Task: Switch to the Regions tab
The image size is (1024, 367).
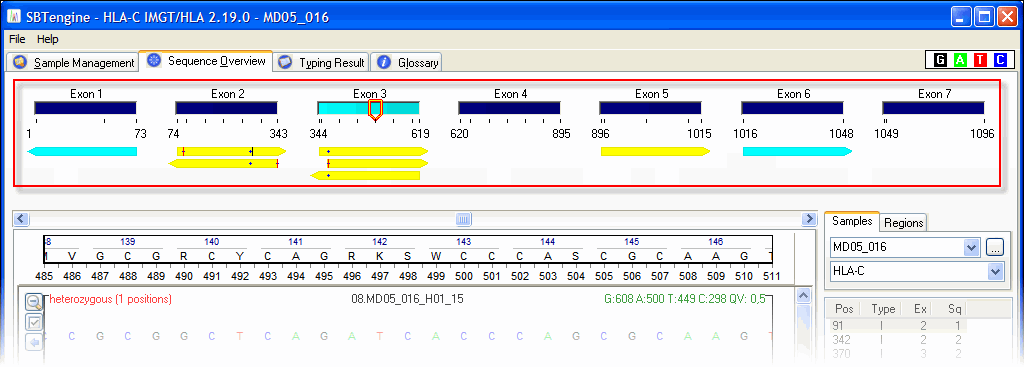Action: coord(903,223)
